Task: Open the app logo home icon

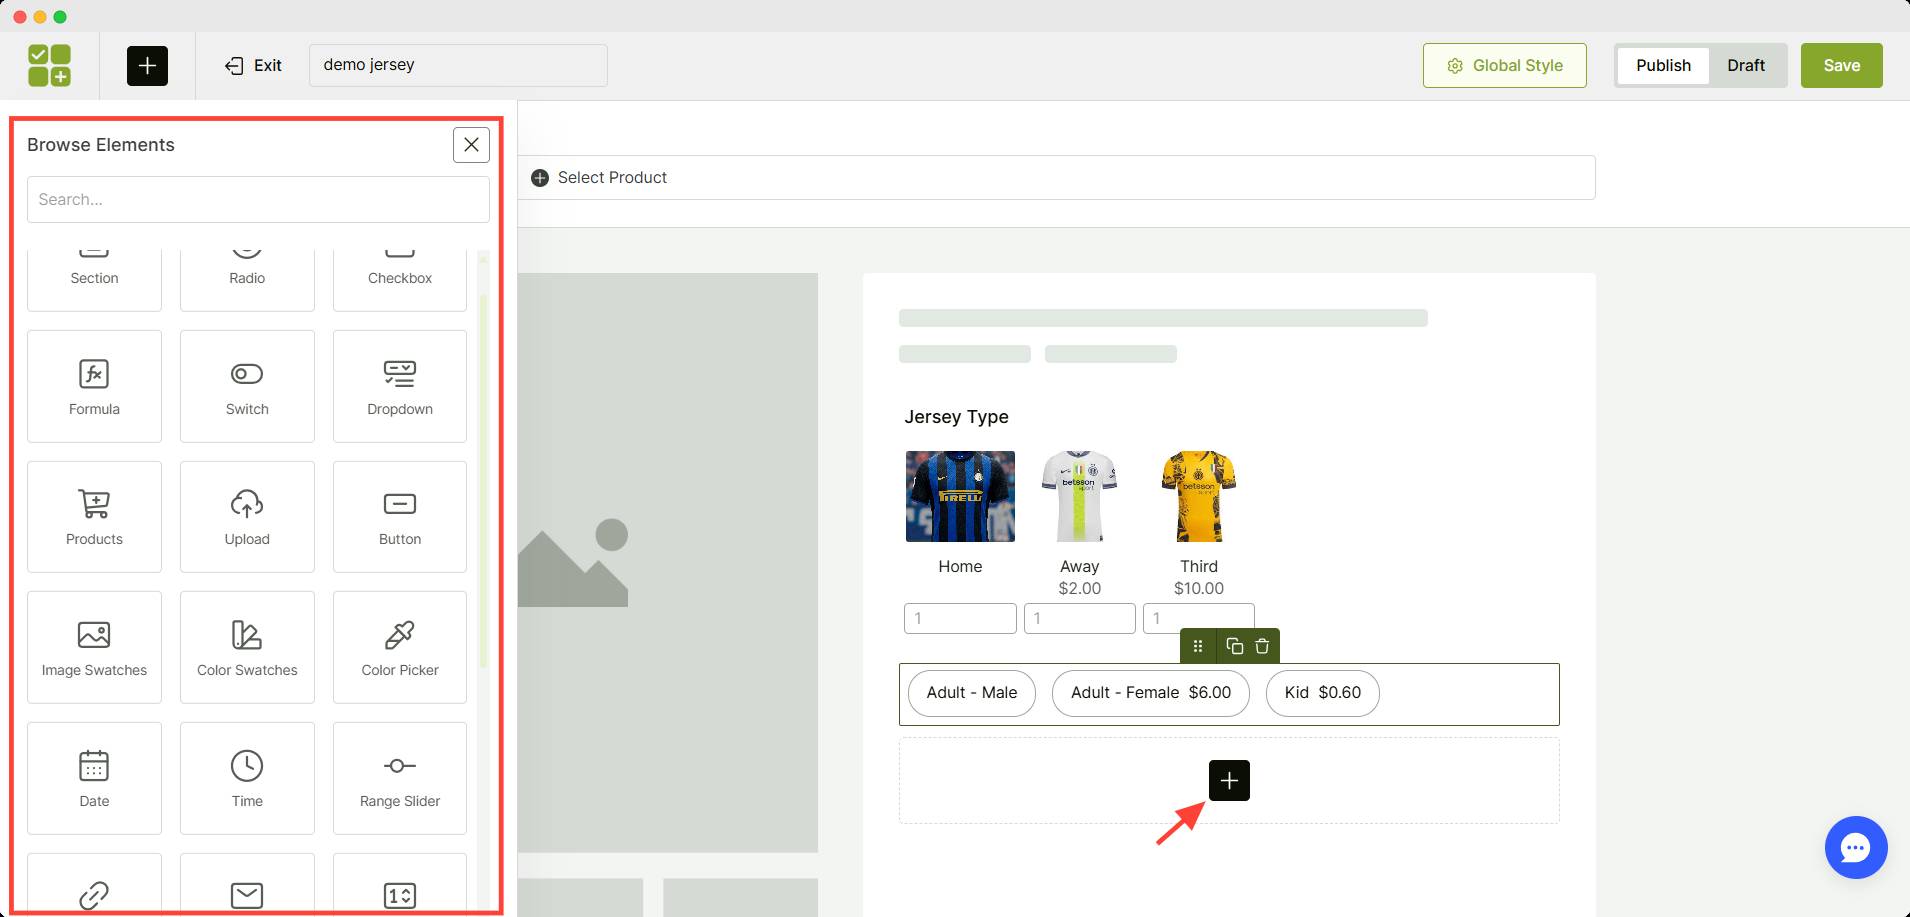Action: 49,65
